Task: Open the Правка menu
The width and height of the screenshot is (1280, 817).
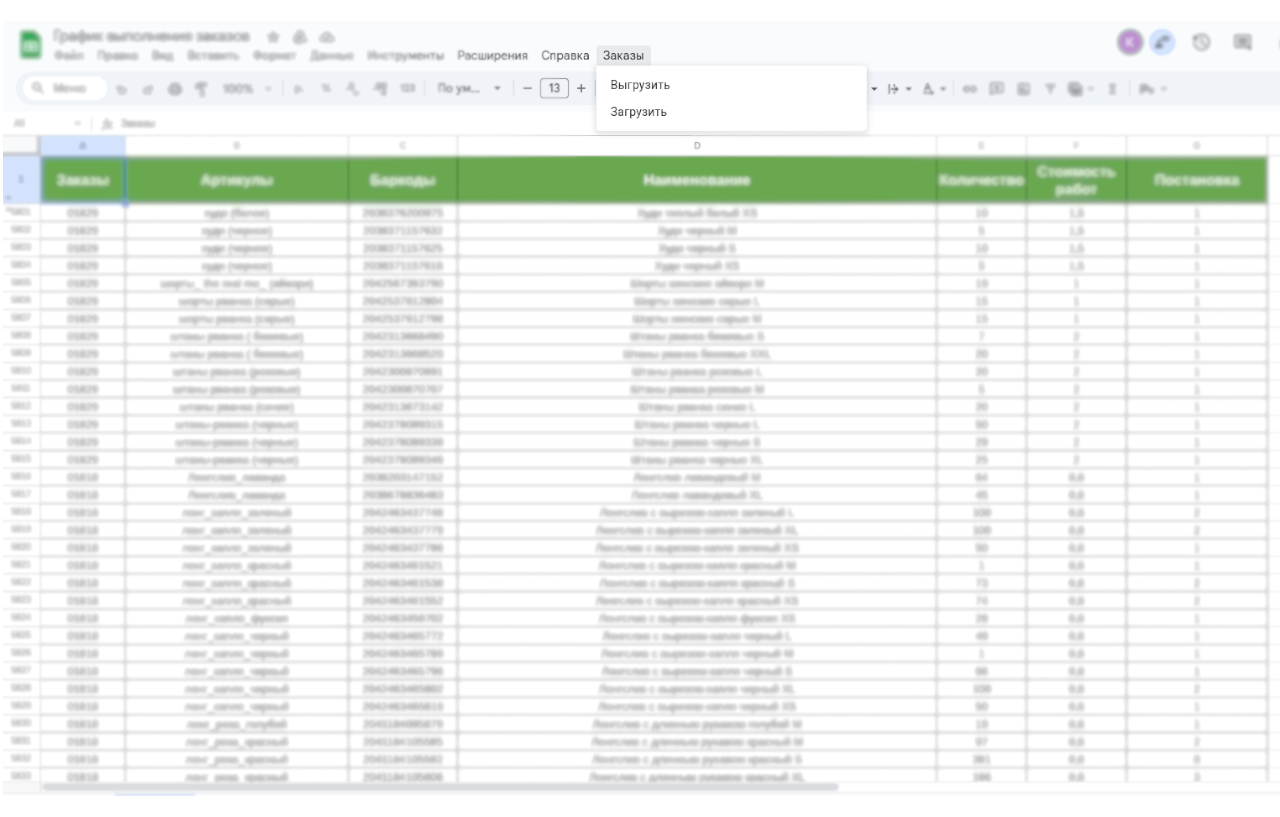Action: tap(117, 55)
